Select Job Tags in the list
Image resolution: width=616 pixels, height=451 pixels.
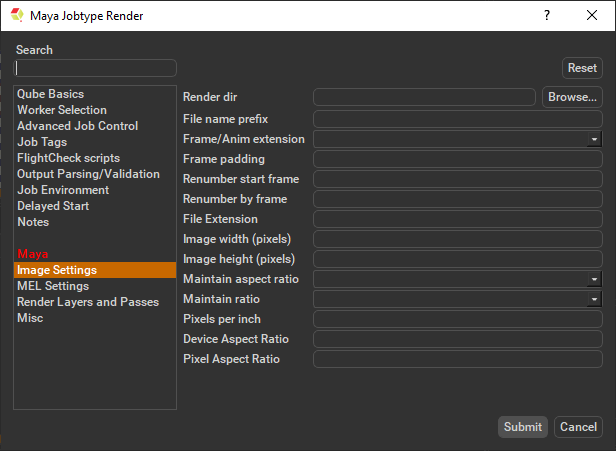pyautogui.click(x=42, y=142)
